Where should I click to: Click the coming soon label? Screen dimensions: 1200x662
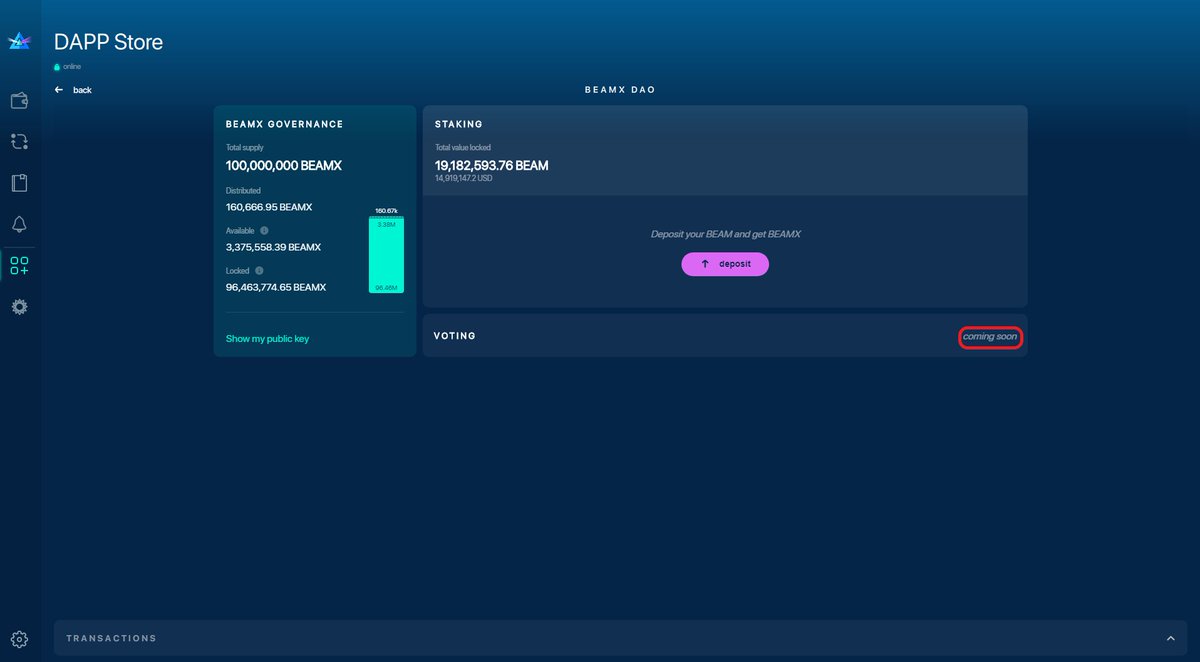990,337
